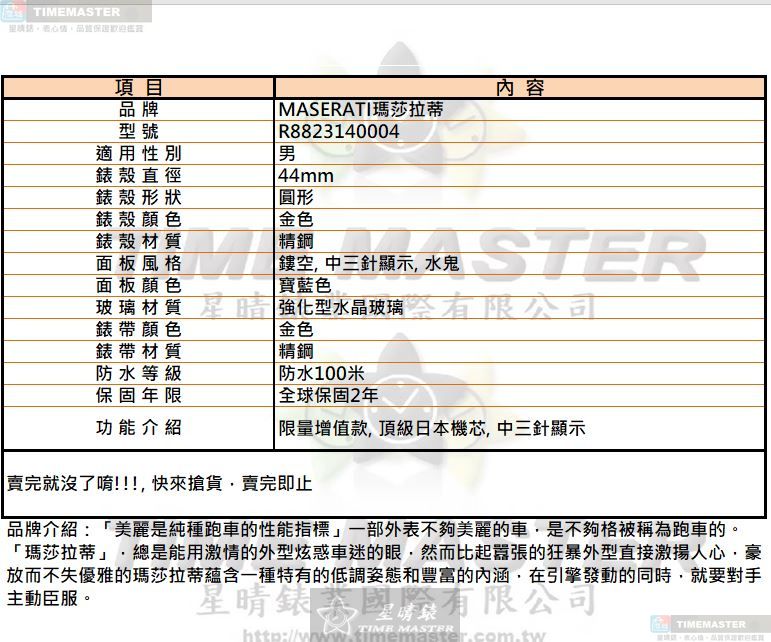Click the 賣完就沒了唷 promotional text
The height and width of the screenshot is (642, 771).
click(x=159, y=484)
